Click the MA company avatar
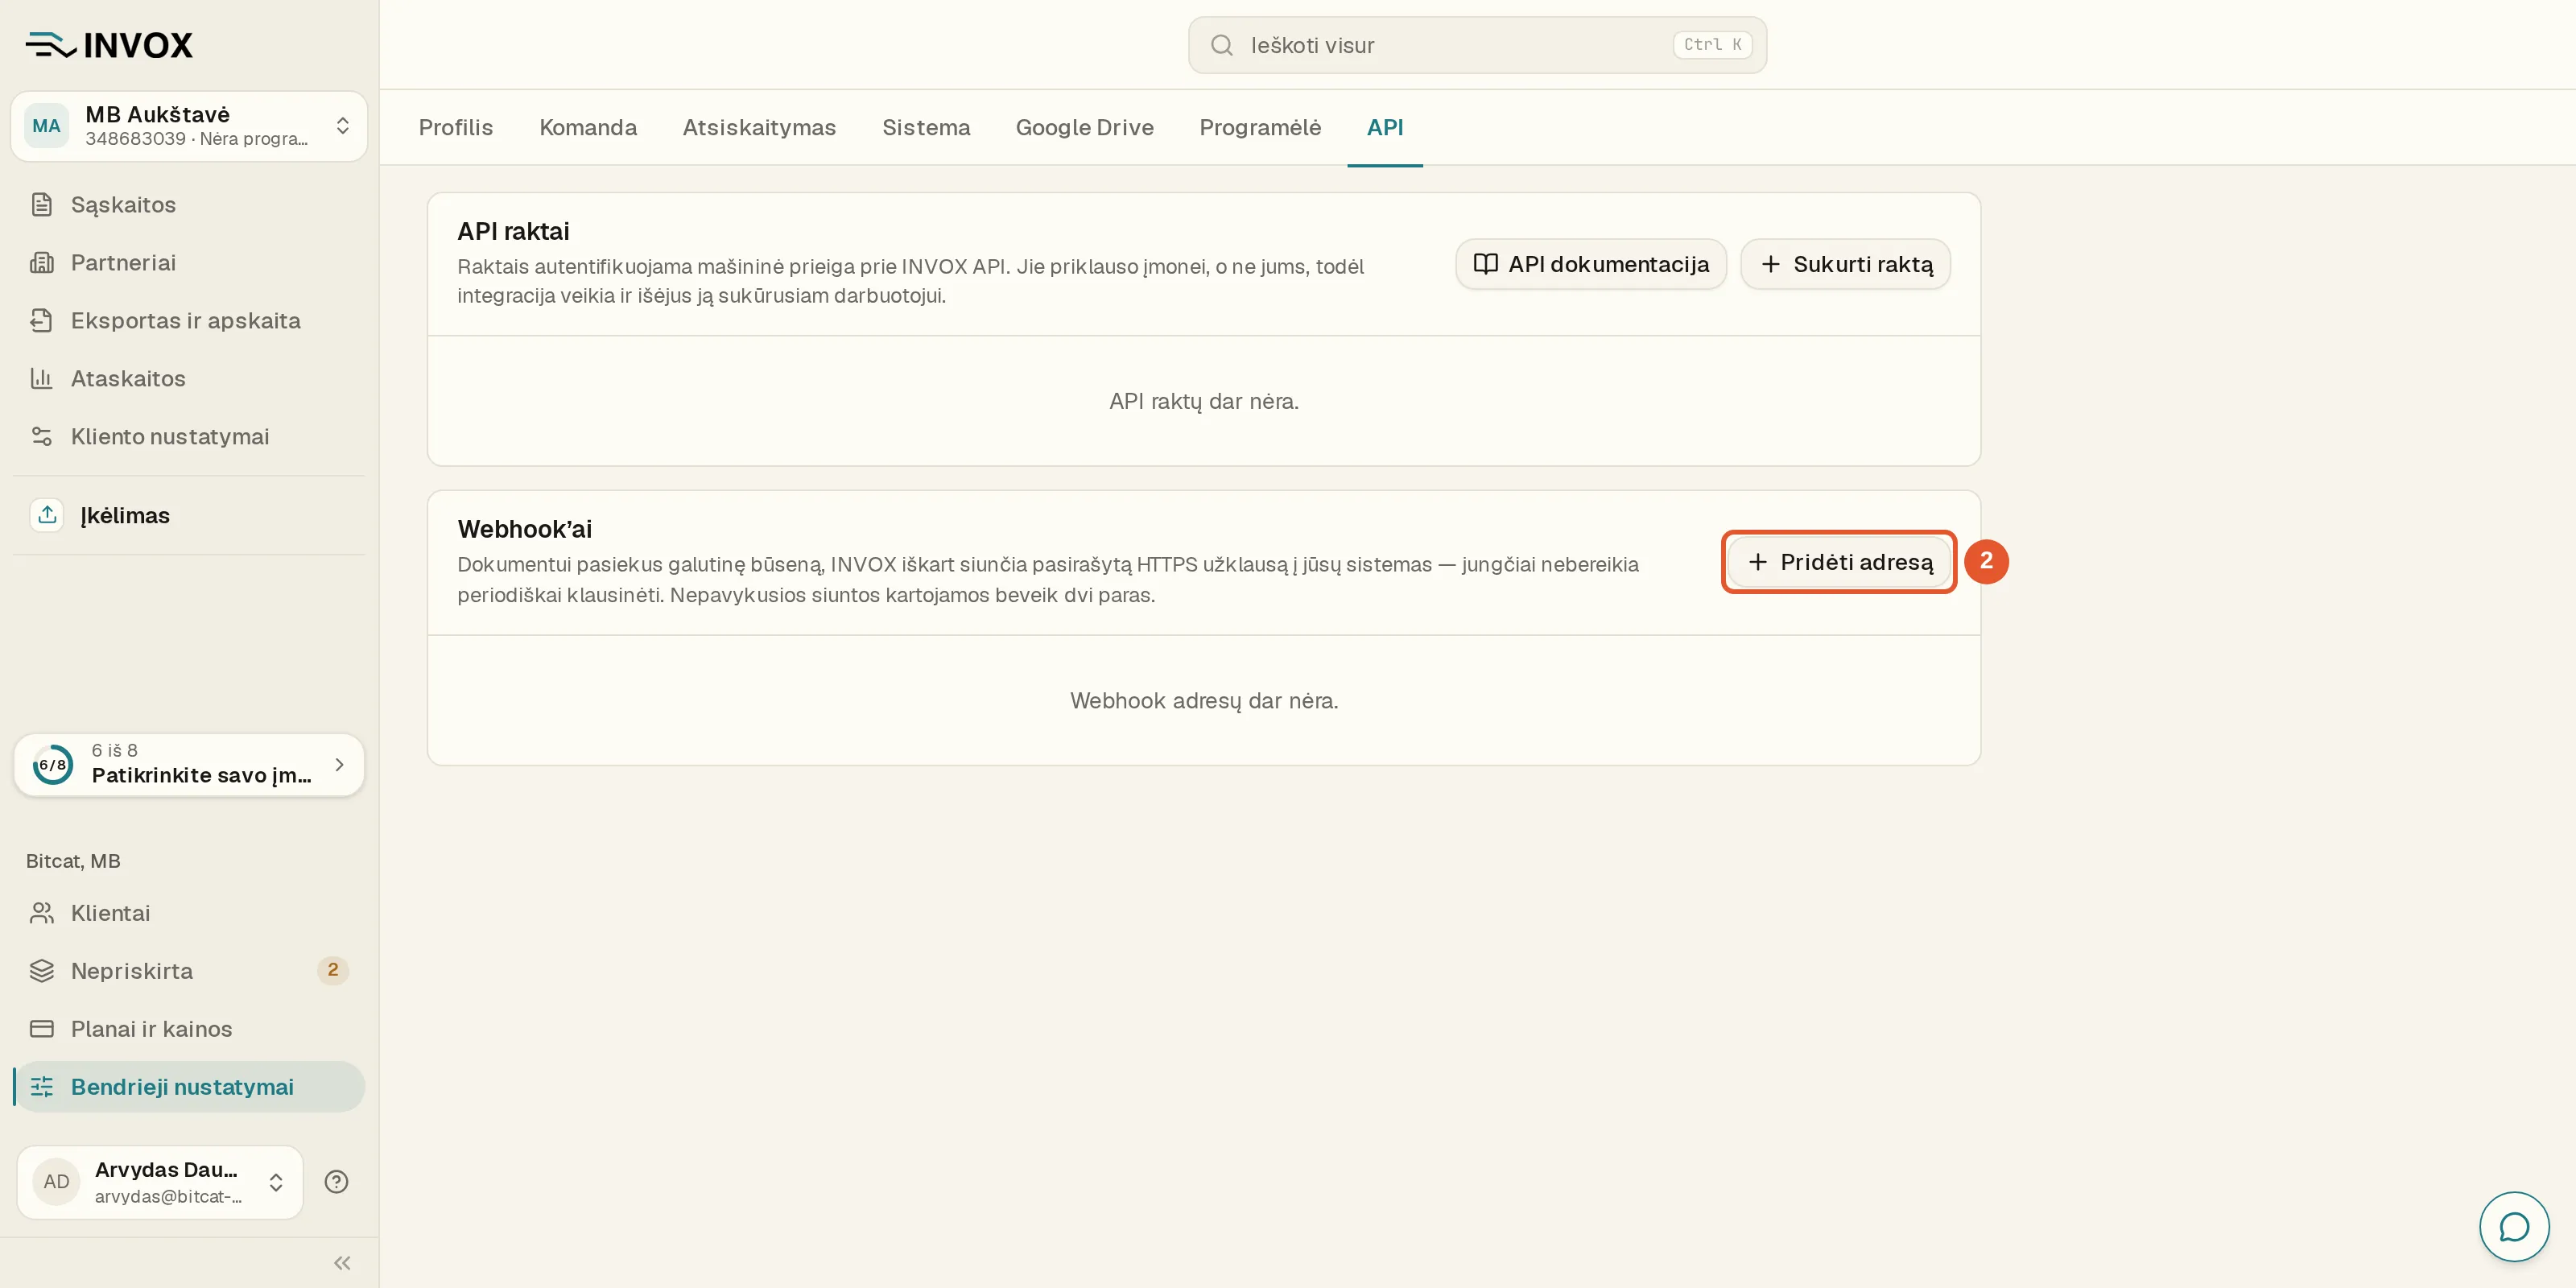The width and height of the screenshot is (2576, 1288). click(x=46, y=126)
